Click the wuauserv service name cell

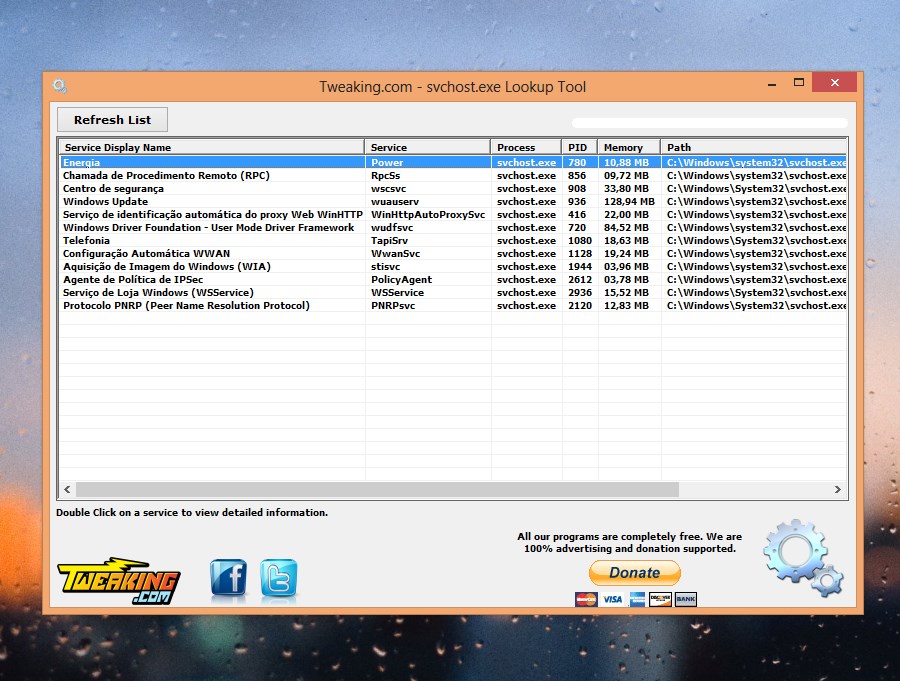(x=395, y=202)
